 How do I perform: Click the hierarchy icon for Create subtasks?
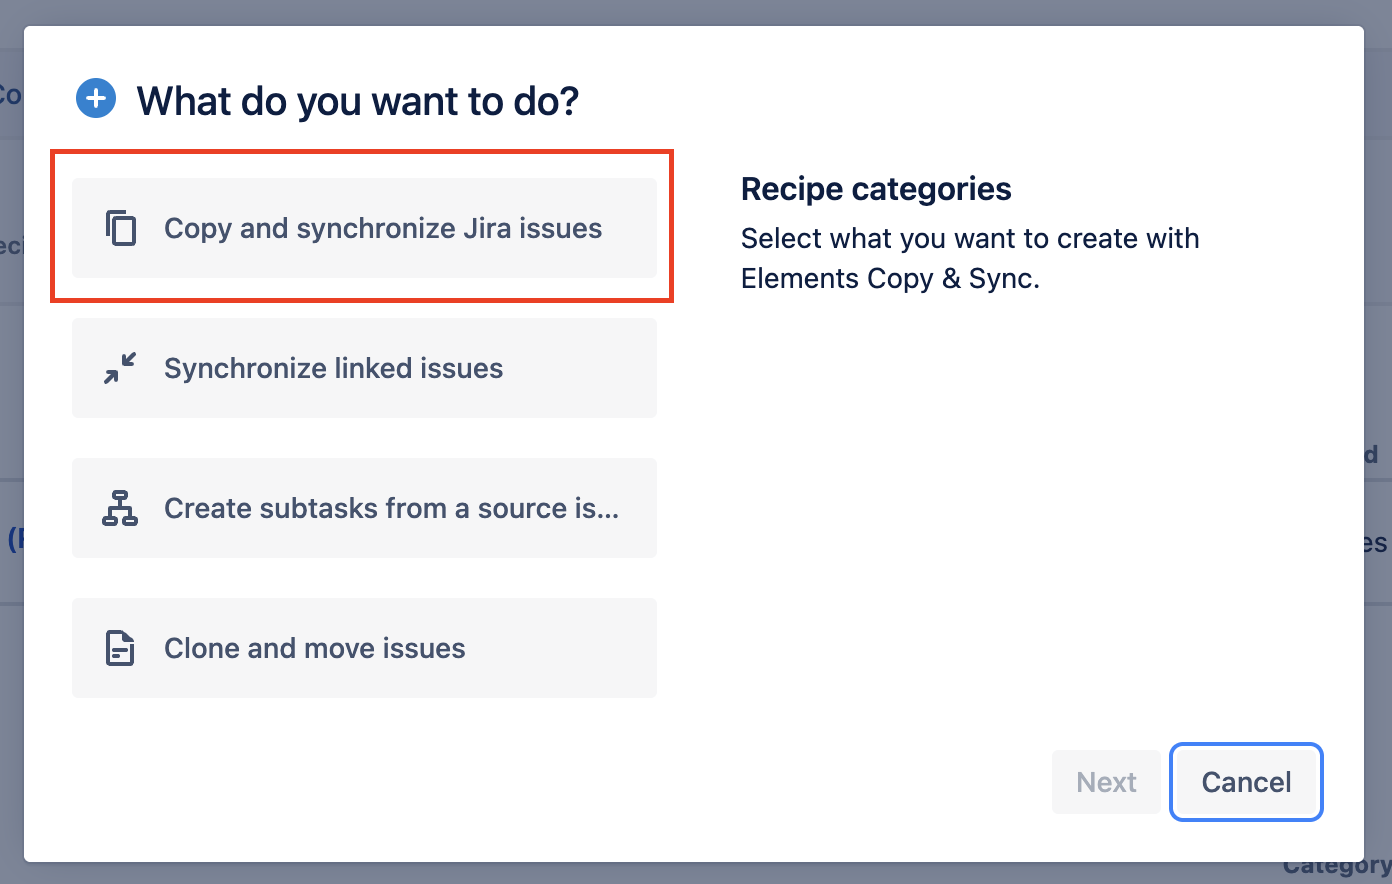tap(120, 508)
